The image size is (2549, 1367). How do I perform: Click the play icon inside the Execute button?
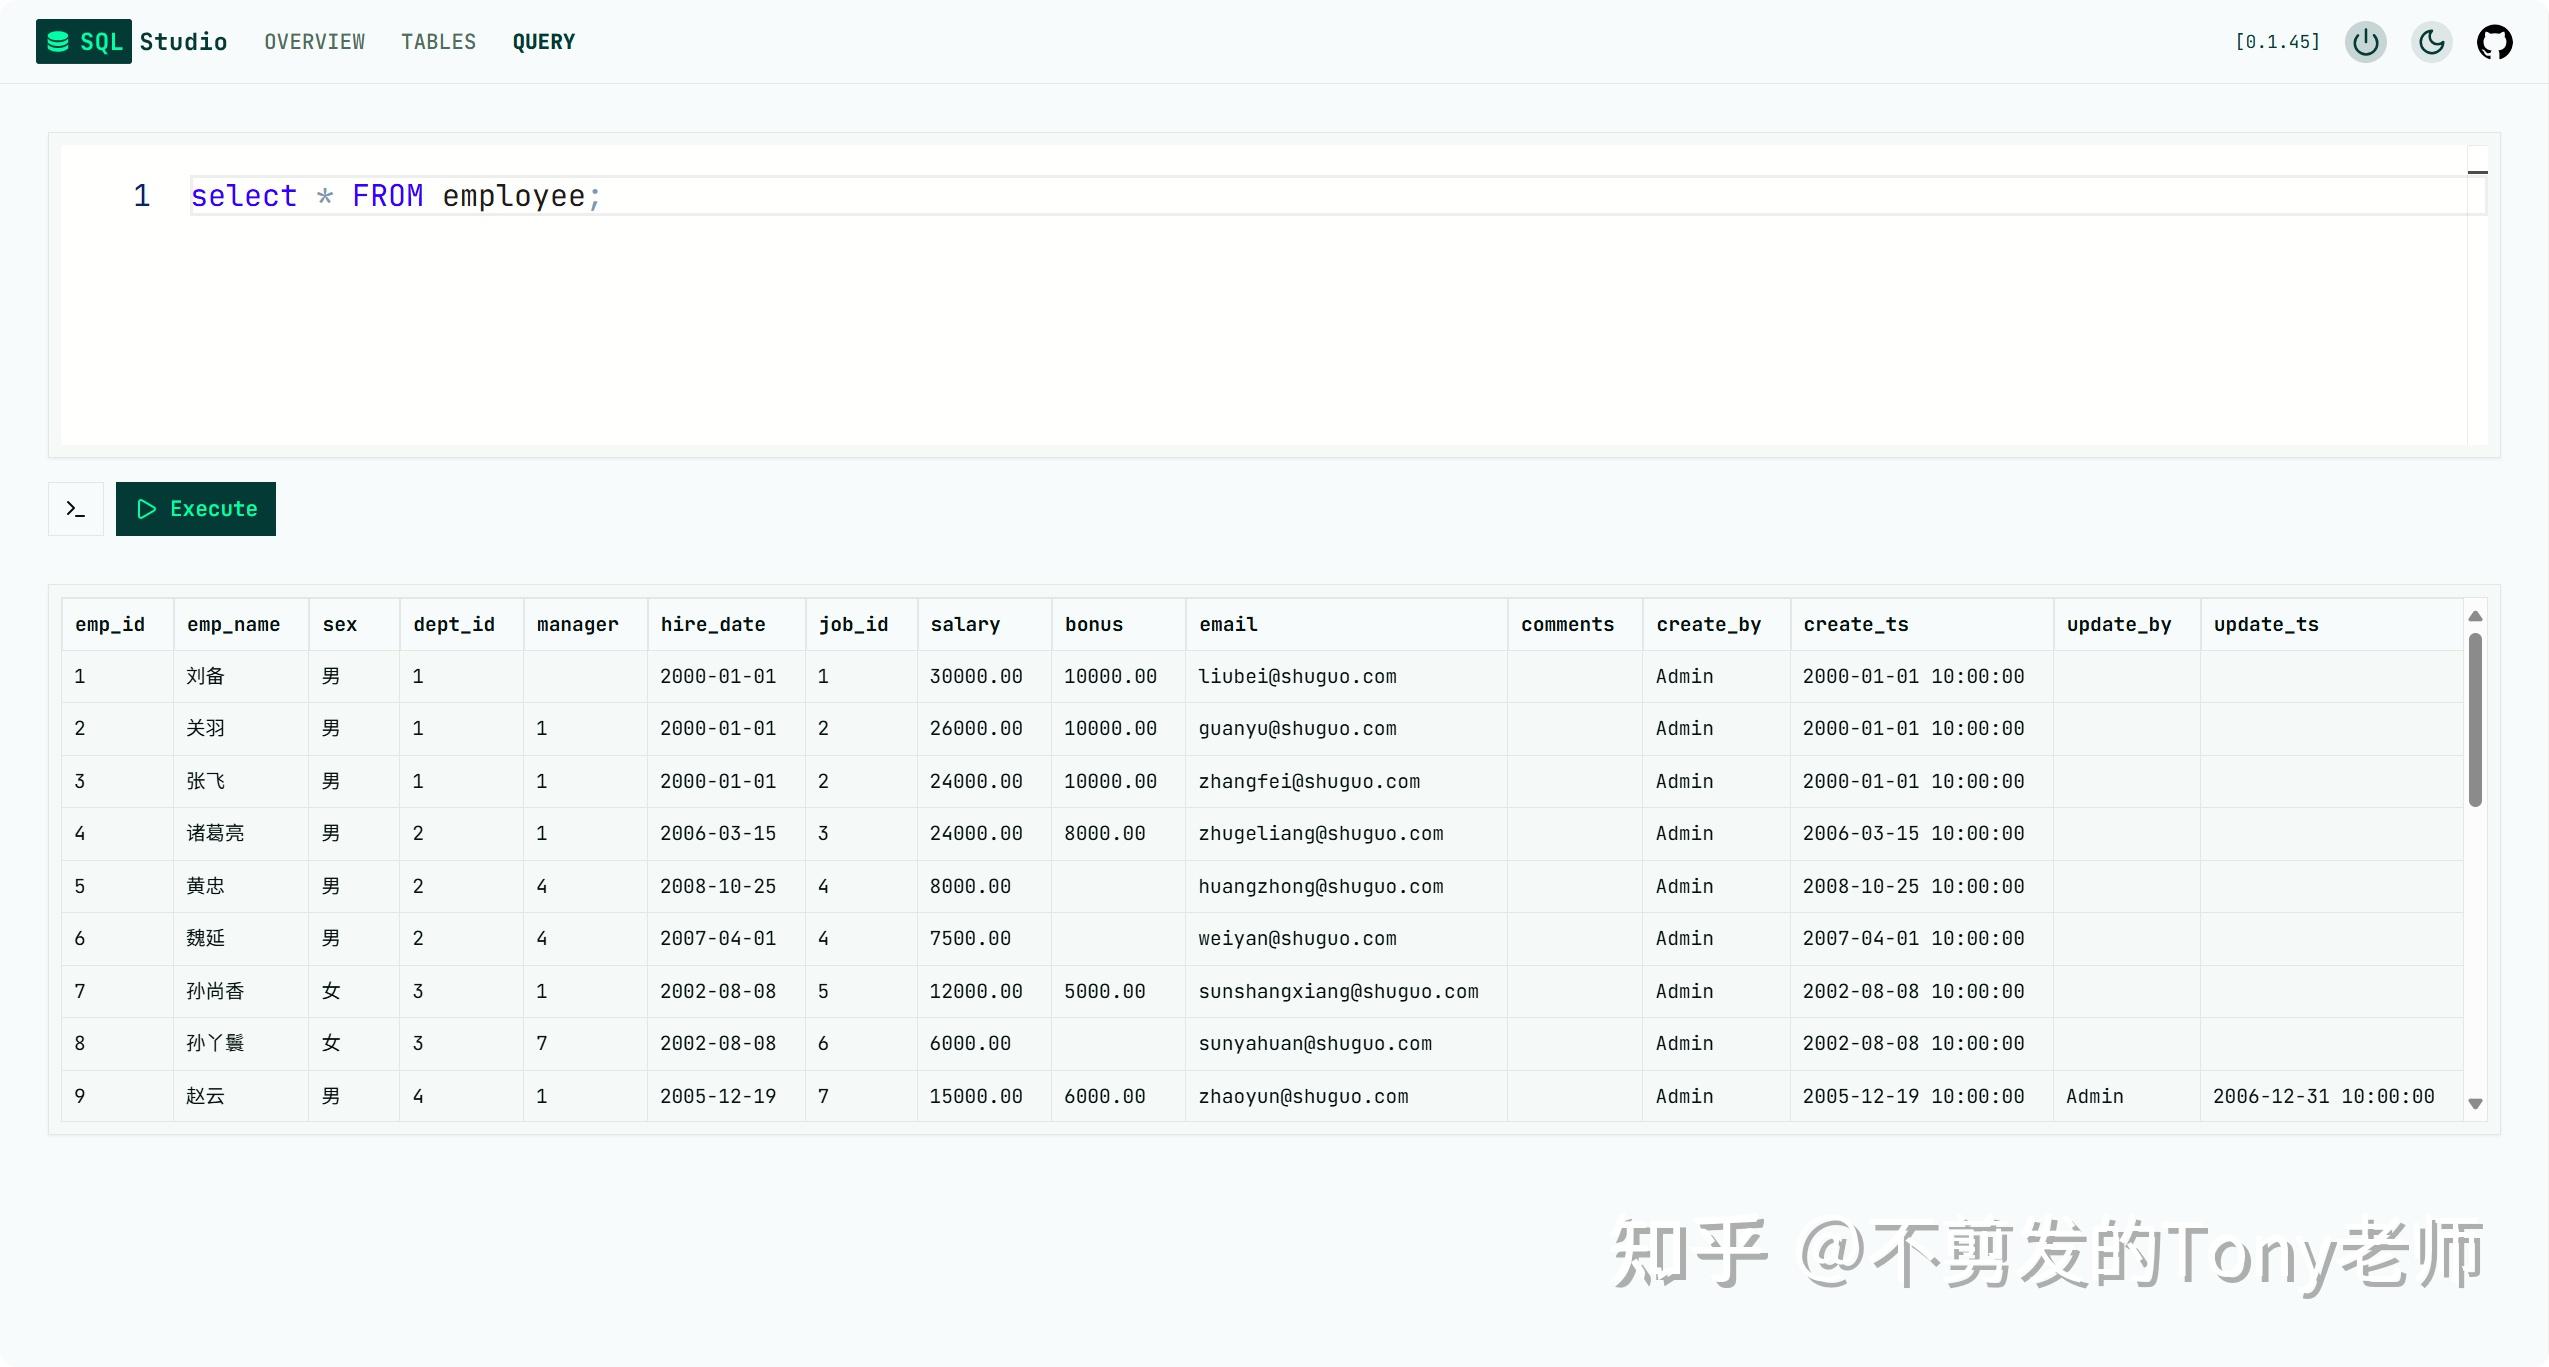coord(147,509)
